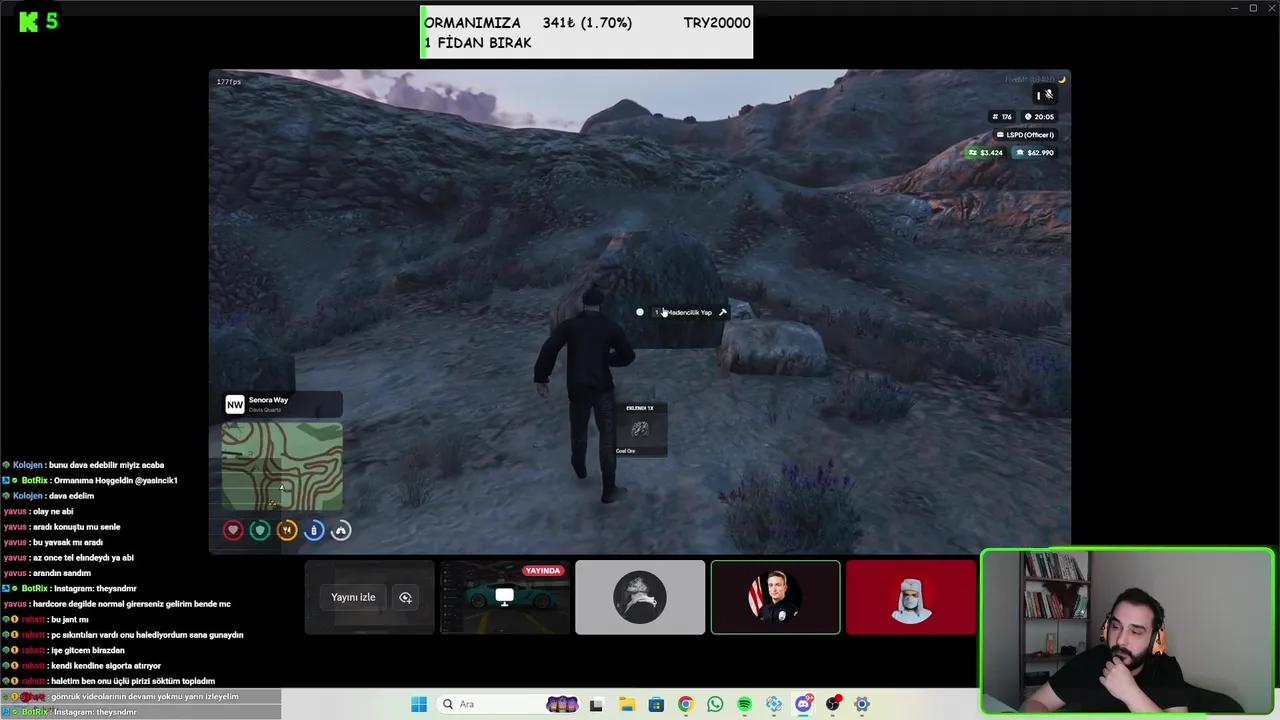
Task: Click the Windows Start button
Action: [419, 704]
